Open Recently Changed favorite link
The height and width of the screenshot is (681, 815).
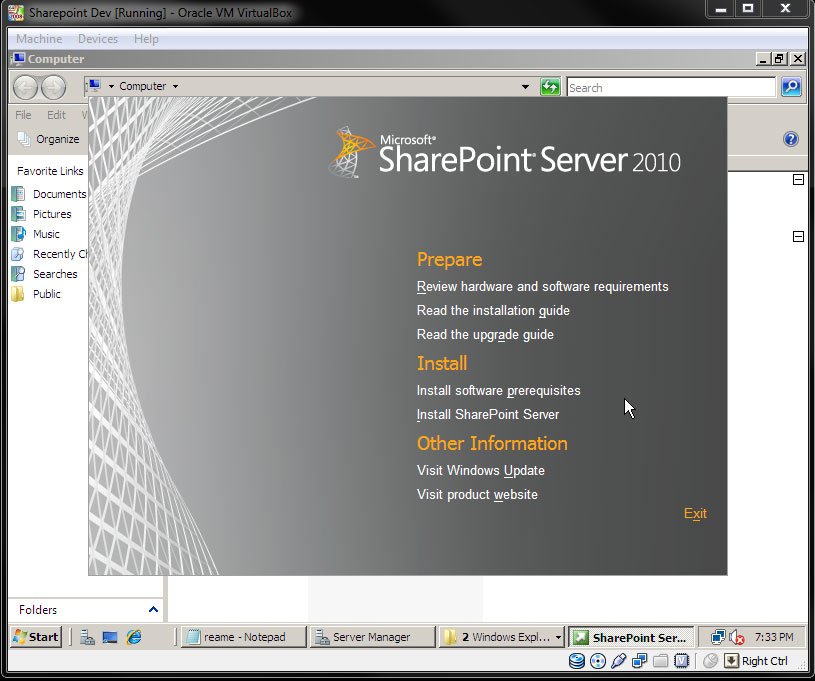[50, 254]
